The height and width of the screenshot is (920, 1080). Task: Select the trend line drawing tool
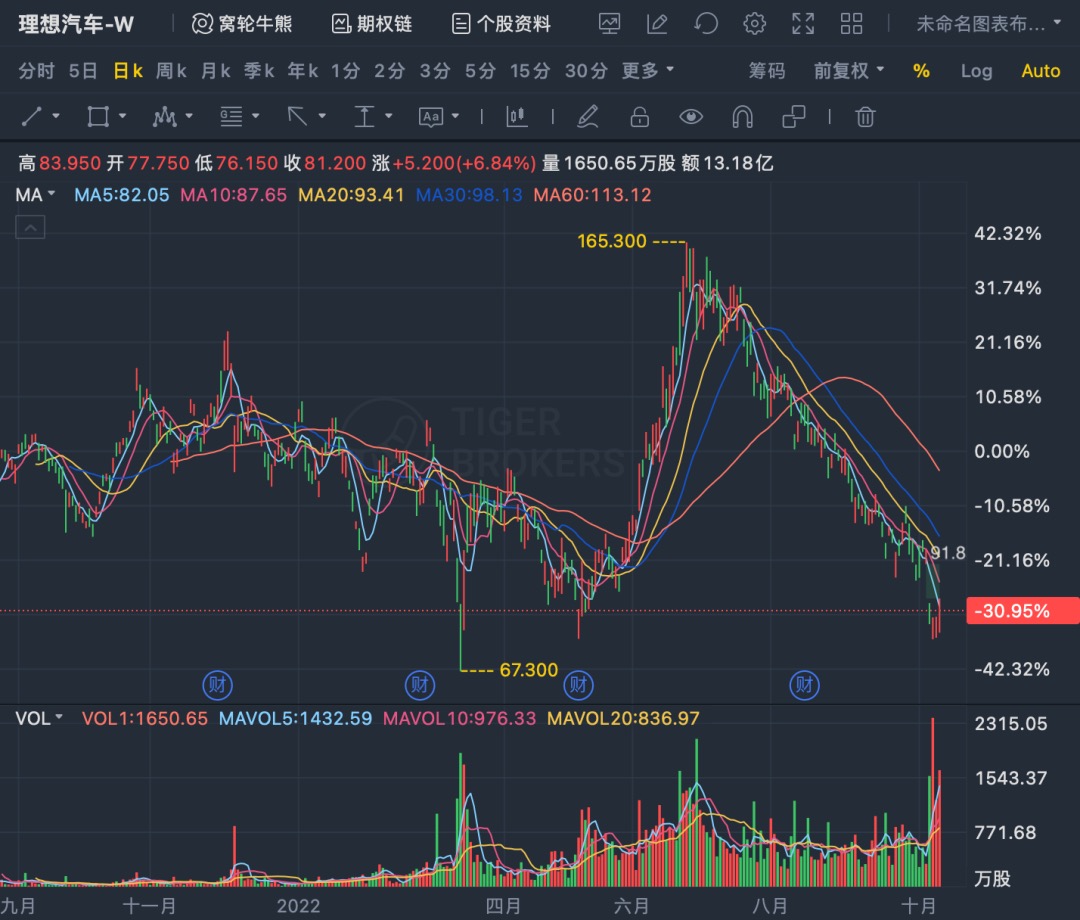click(40, 117)
